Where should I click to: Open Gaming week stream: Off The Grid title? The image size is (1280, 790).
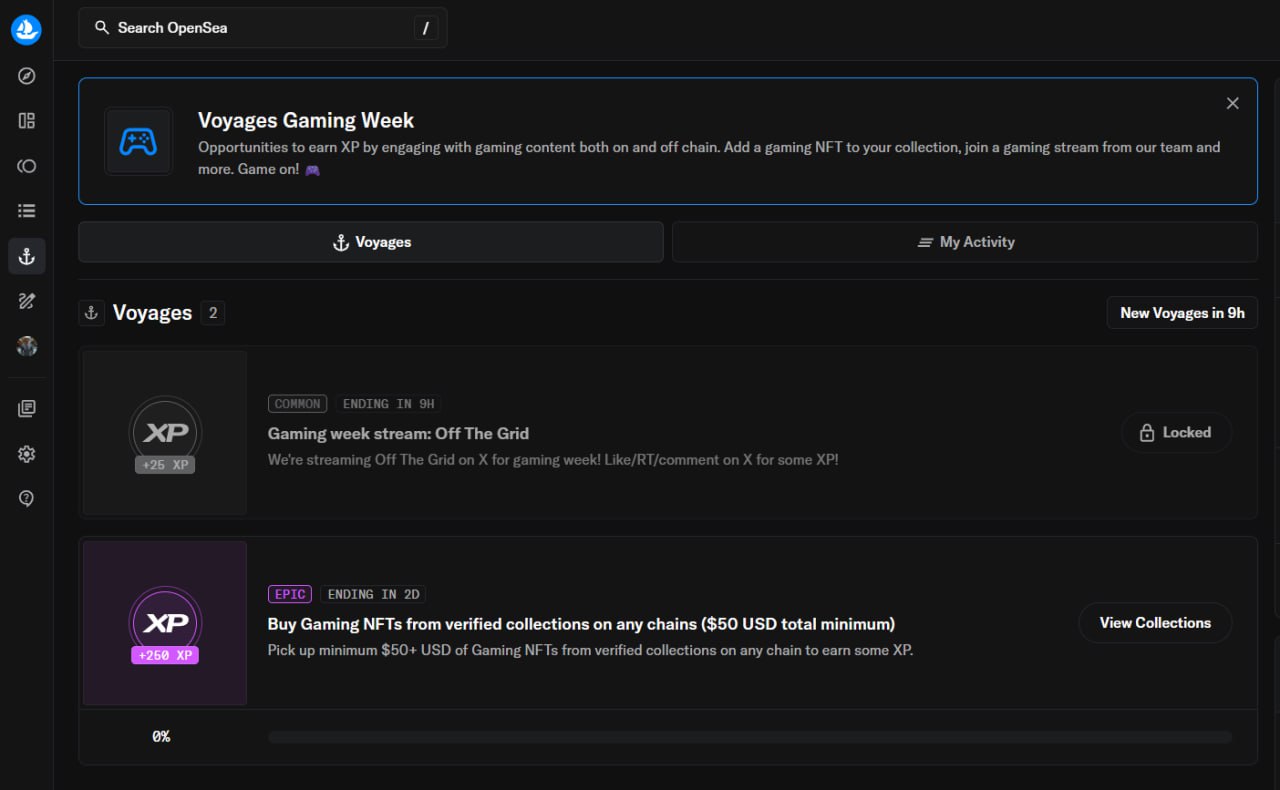tap(398, 433)
